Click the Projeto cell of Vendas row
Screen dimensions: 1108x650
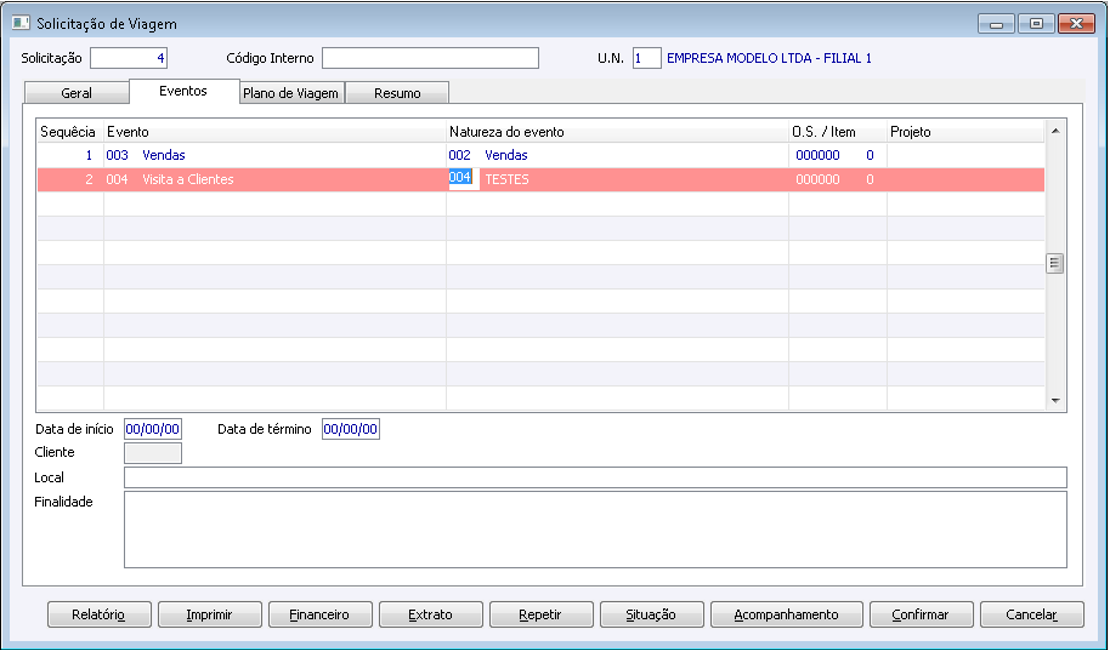(x=966, y=155)
